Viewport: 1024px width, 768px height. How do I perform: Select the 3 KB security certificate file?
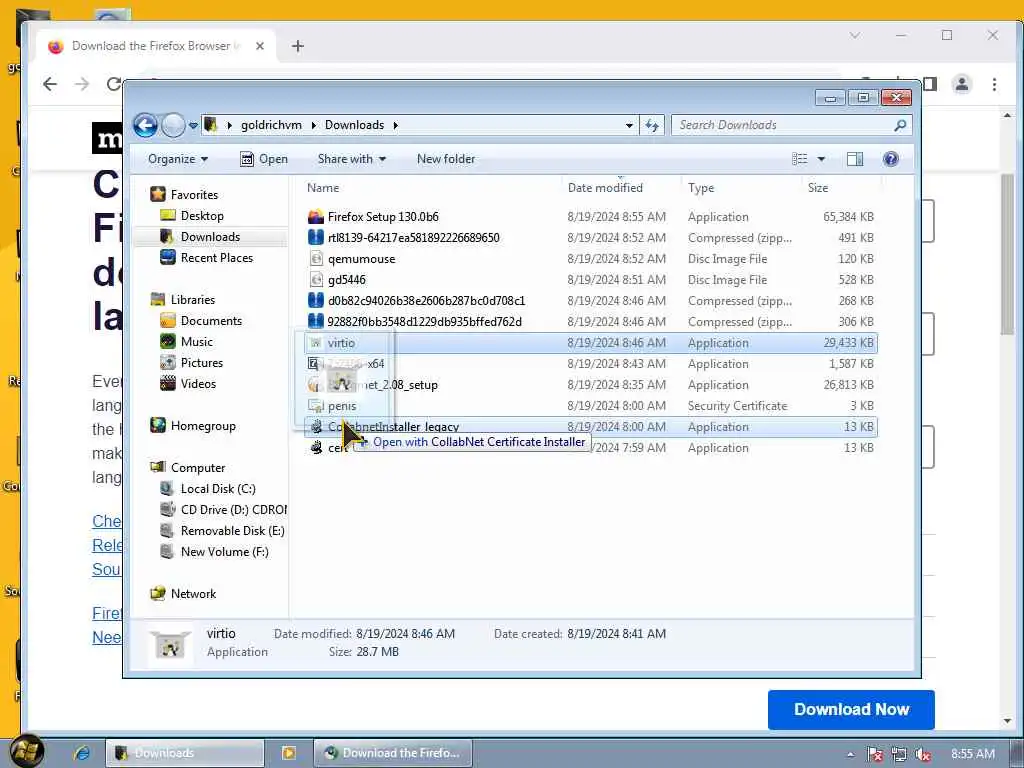(591, 406)
